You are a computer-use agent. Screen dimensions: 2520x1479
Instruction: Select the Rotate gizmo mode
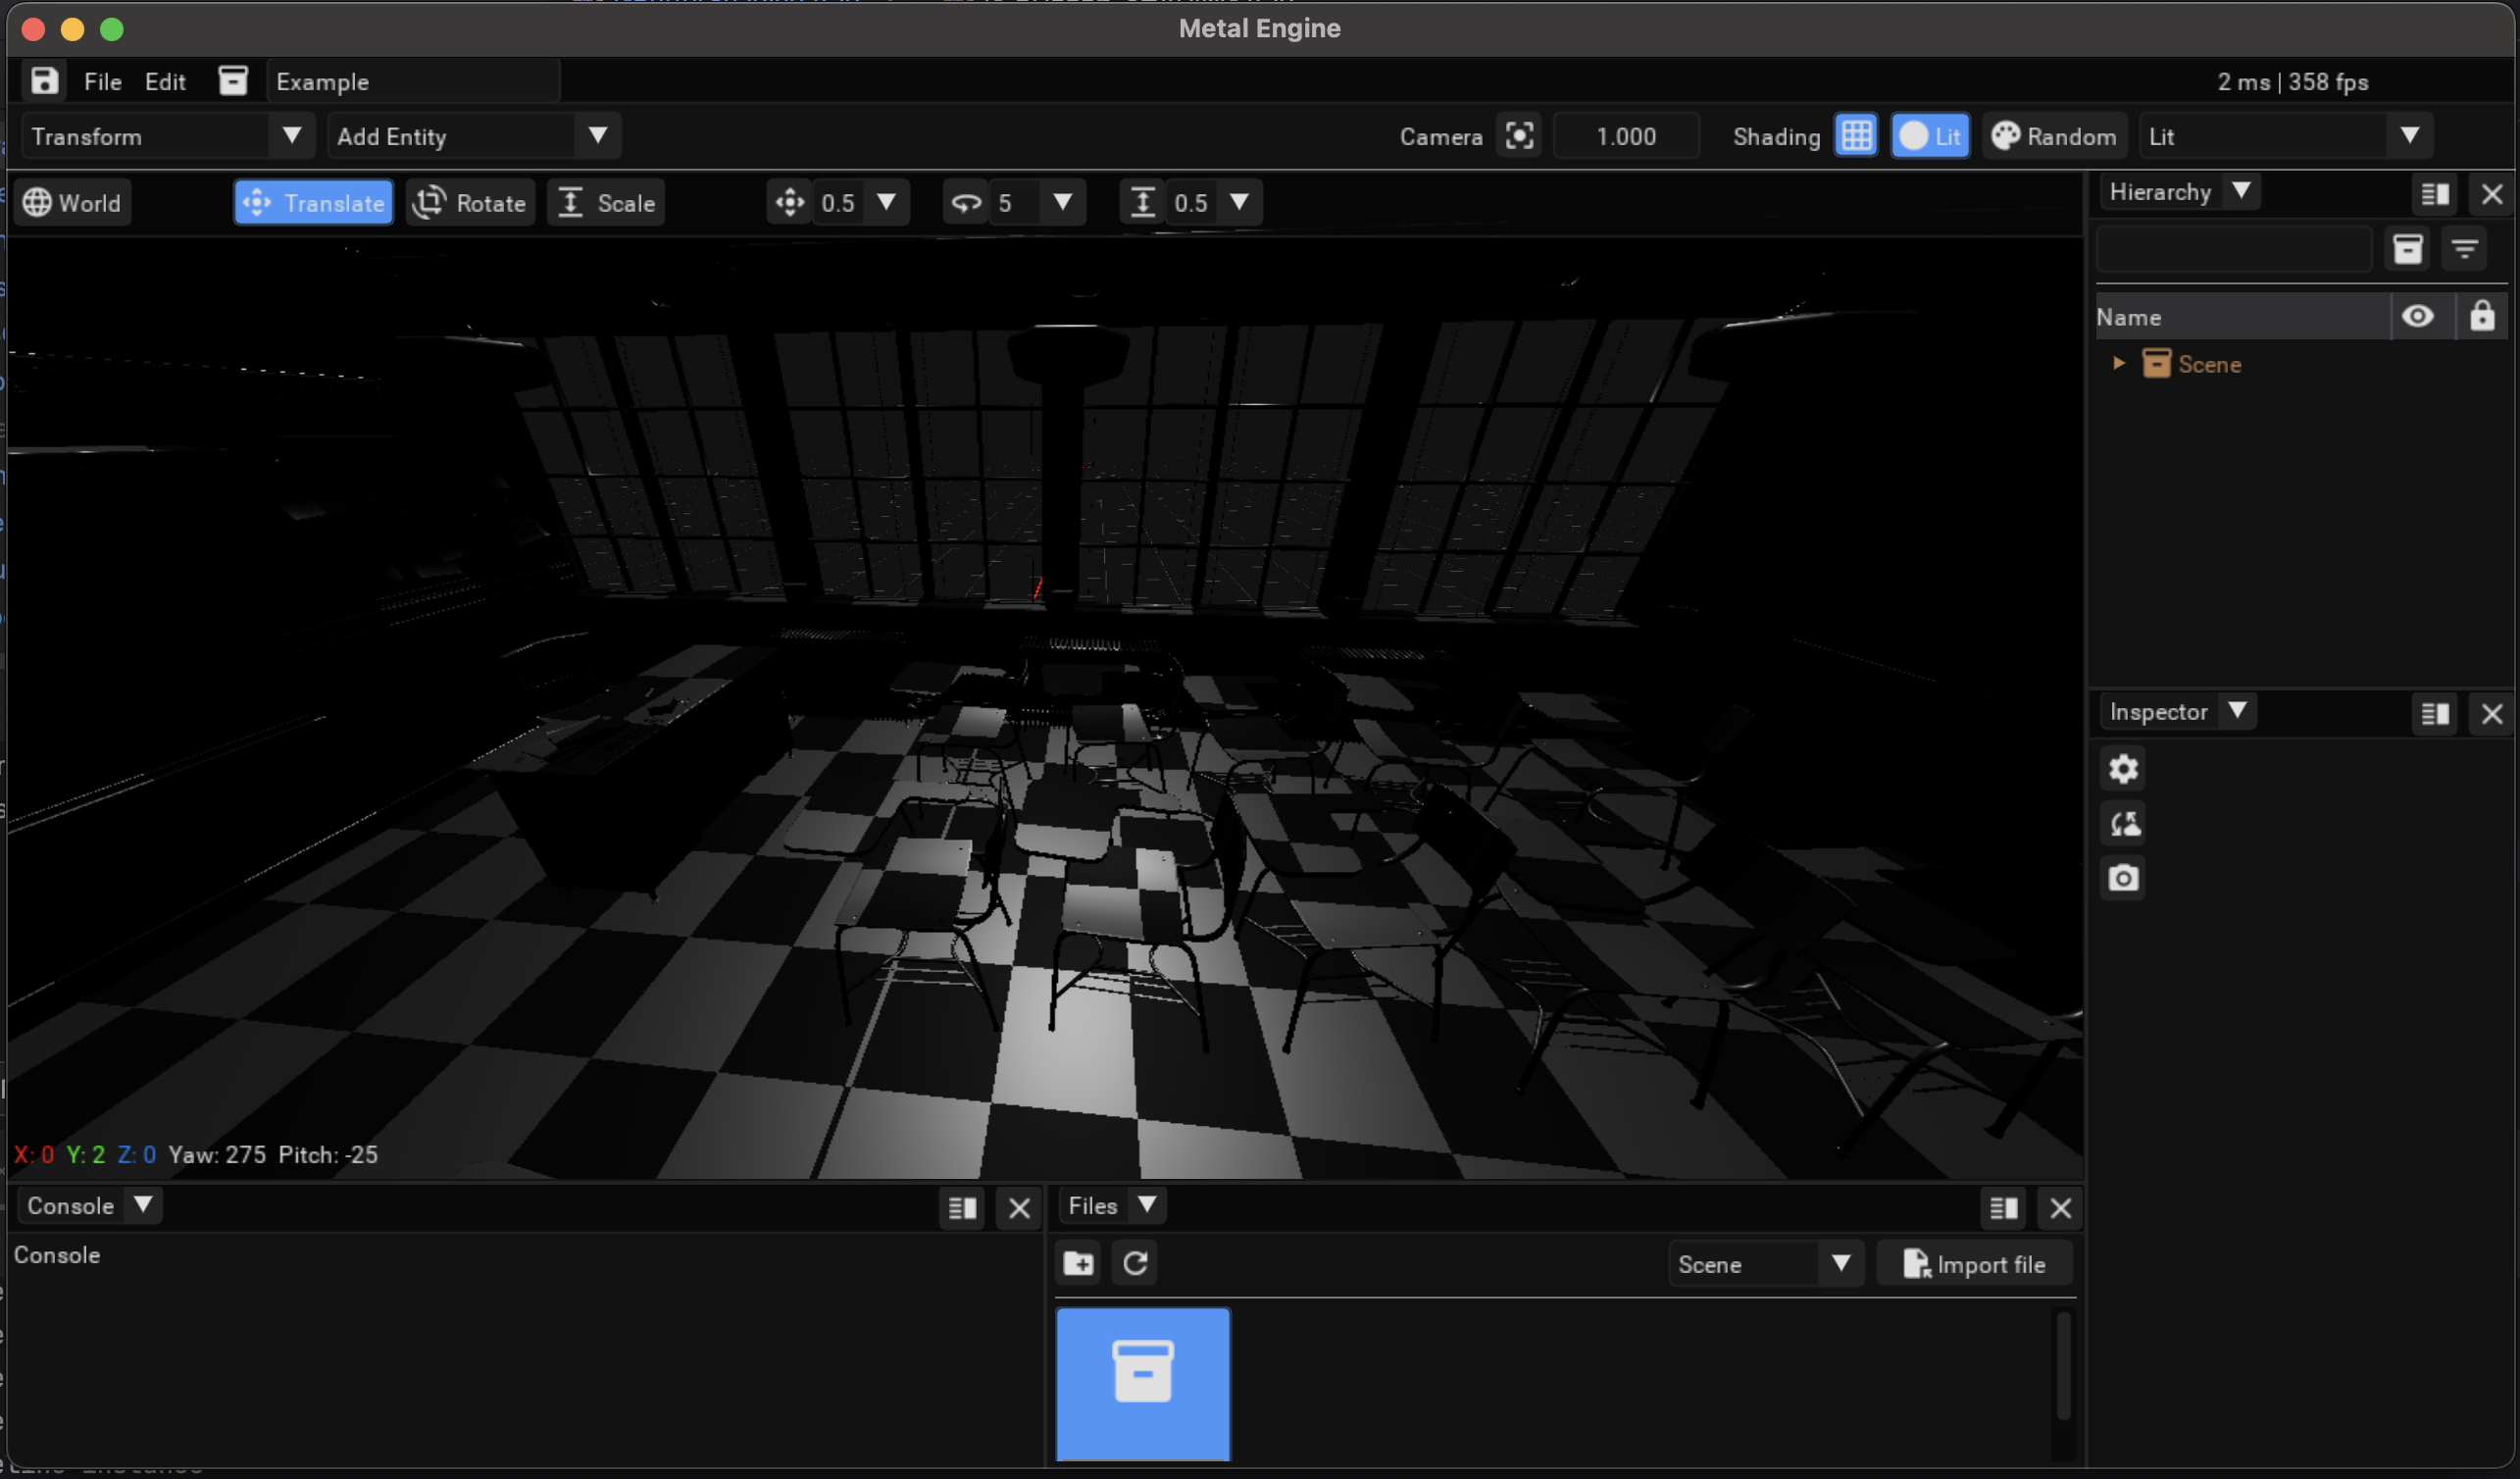[471, 203]
